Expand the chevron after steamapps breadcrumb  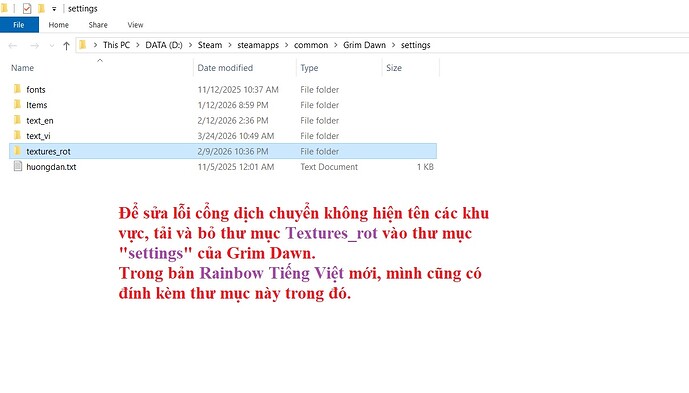(286, 45)
